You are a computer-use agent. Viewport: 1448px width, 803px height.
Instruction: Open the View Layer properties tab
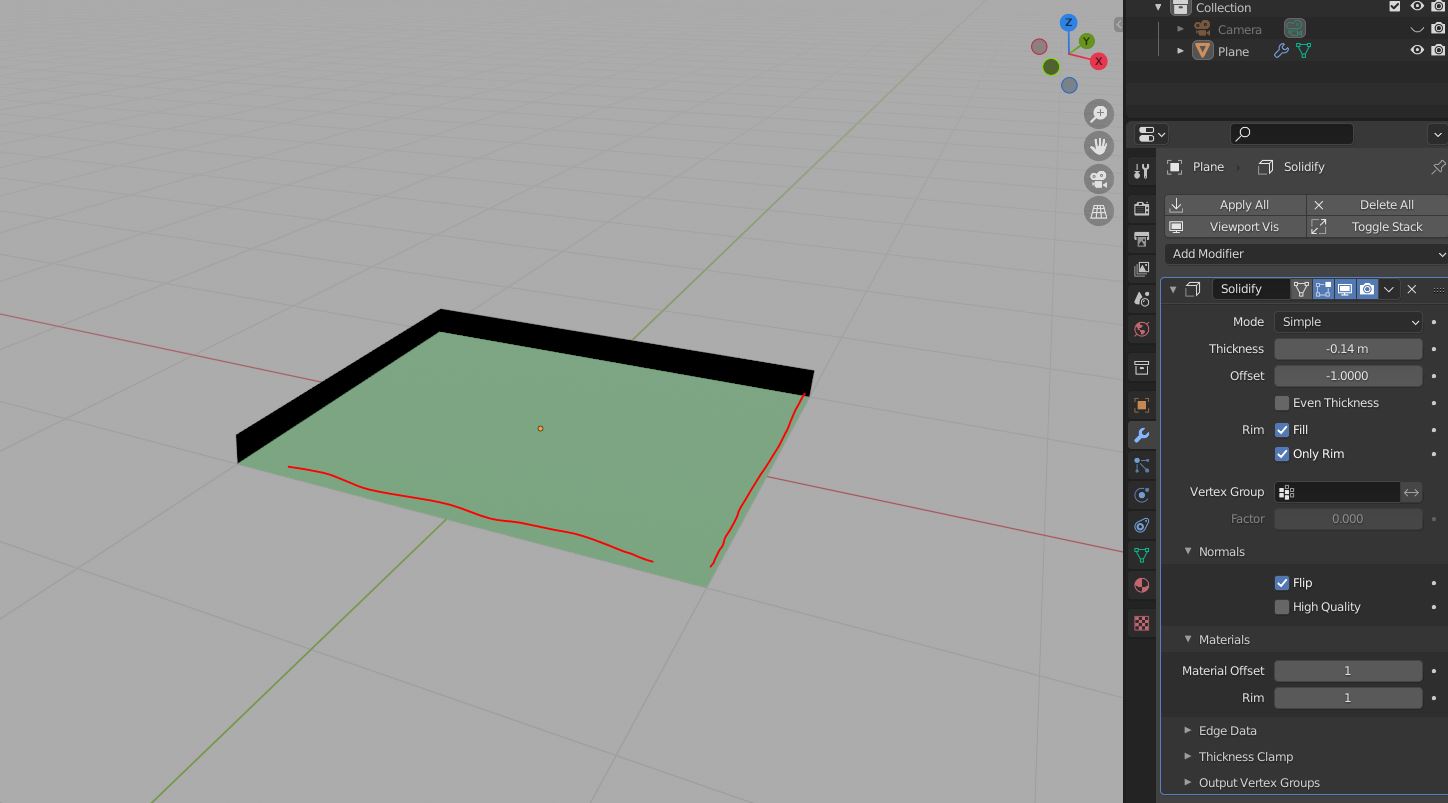[1141, 268]
